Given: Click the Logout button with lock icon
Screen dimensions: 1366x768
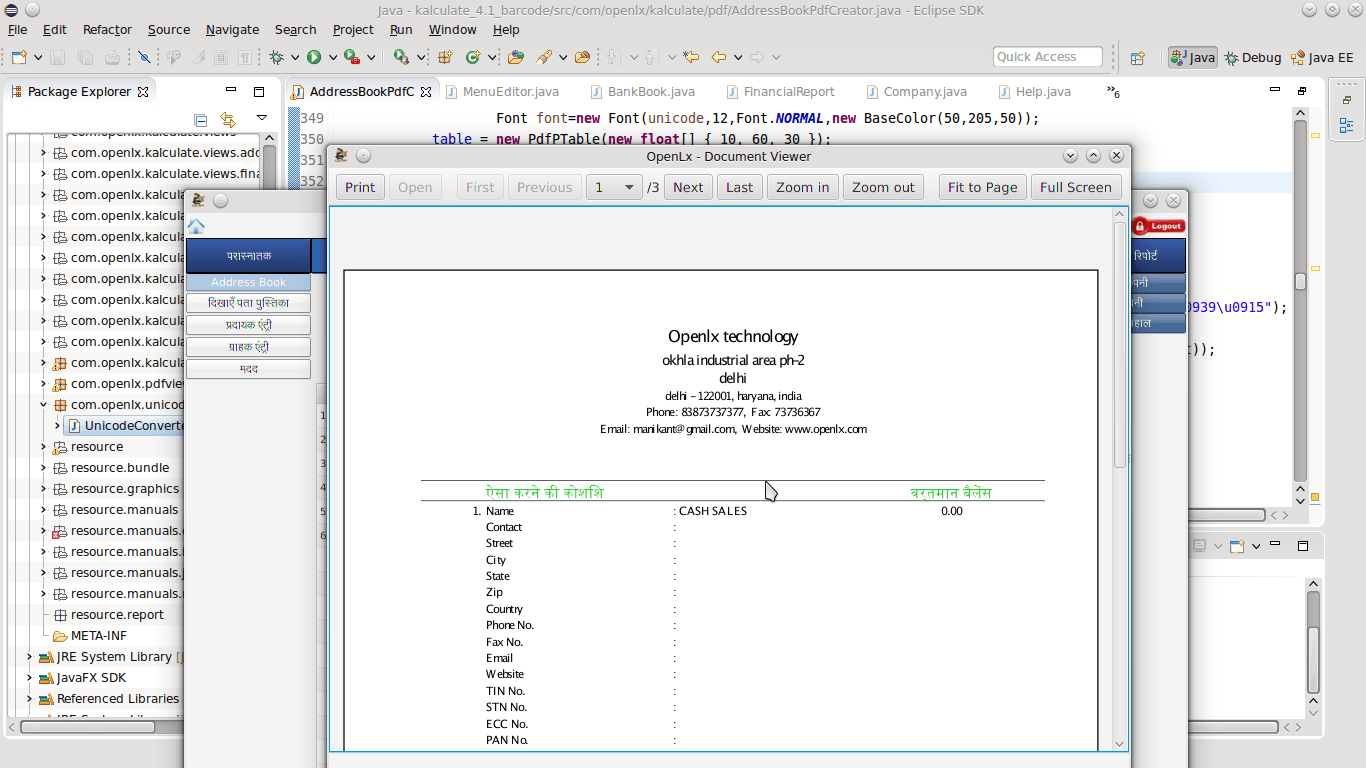Looking at the screenshot, I should click(1159, 226).
